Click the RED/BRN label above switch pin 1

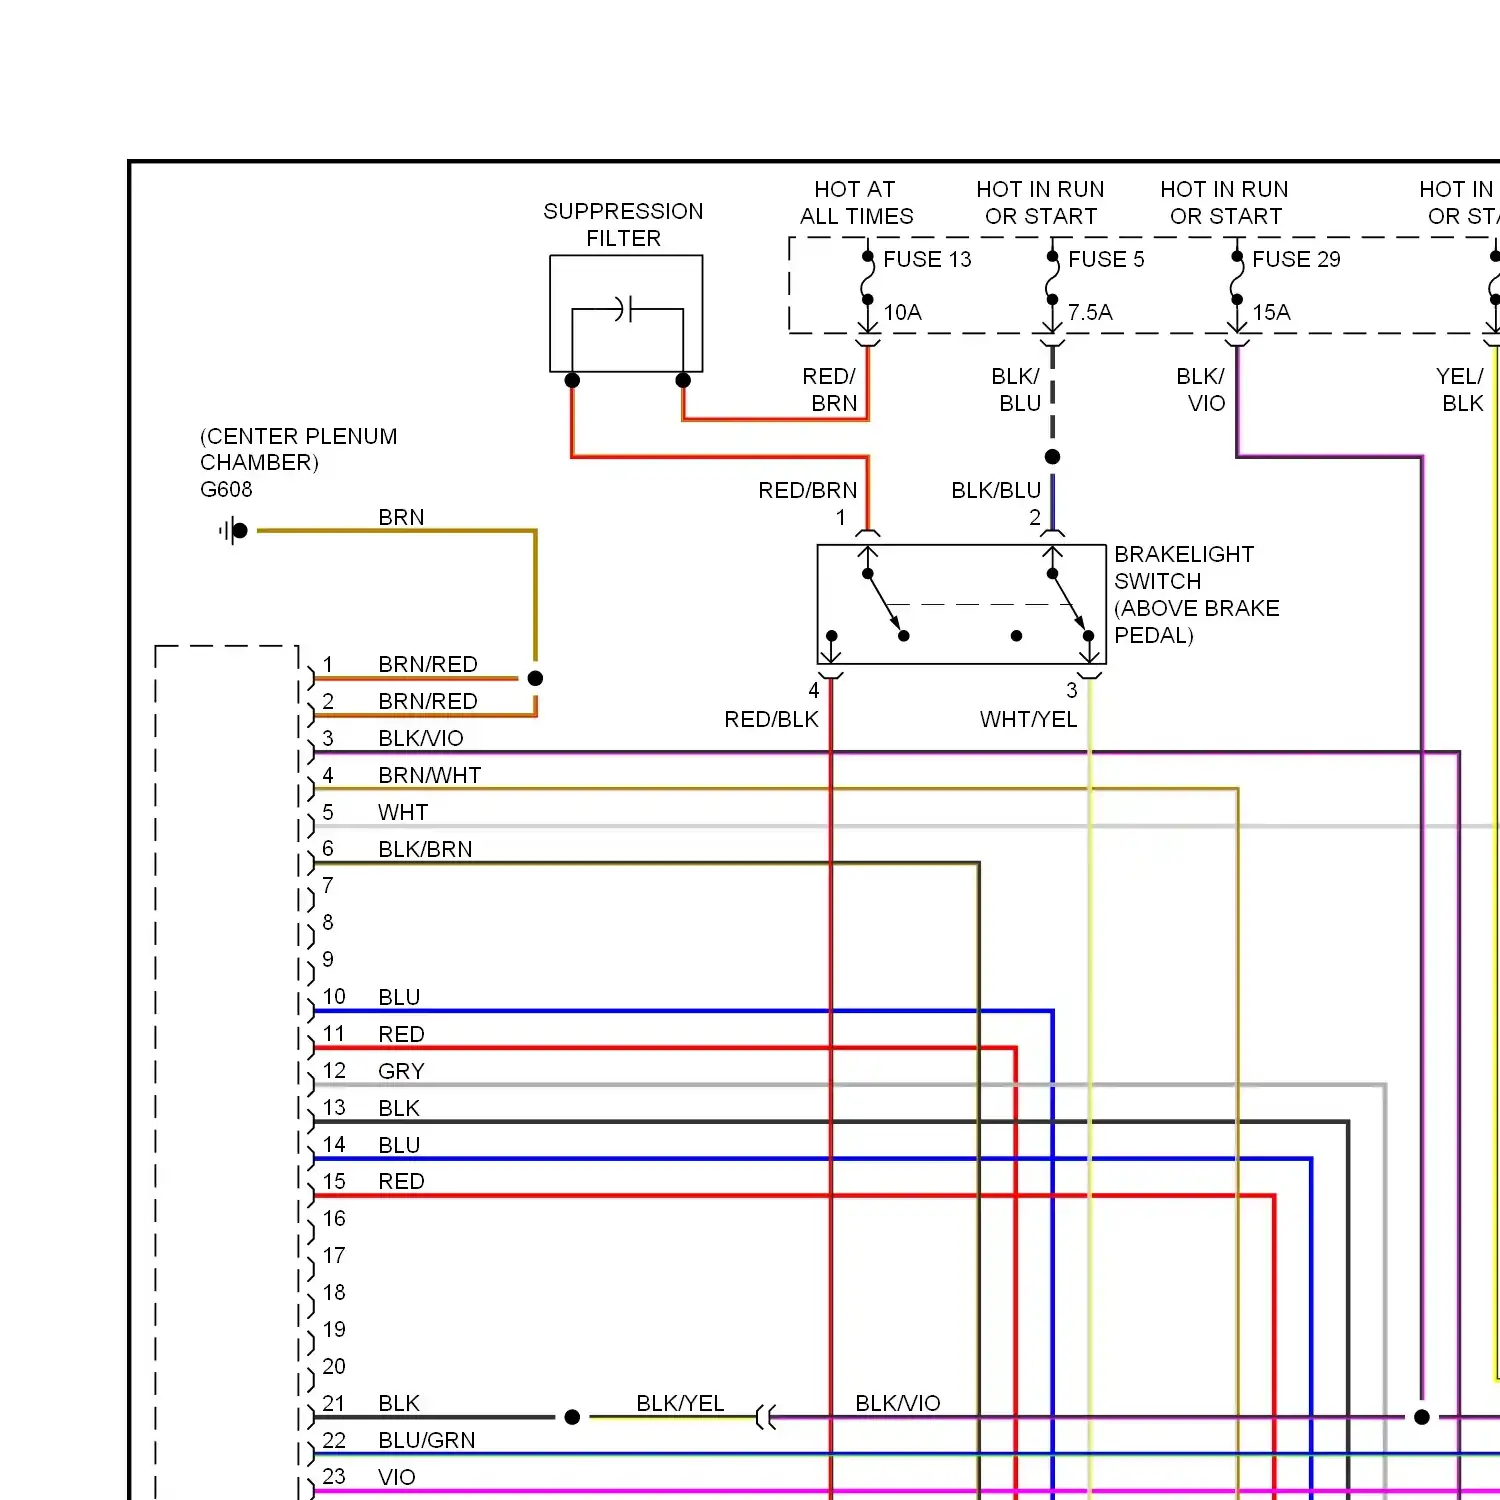tap(808, 490)
